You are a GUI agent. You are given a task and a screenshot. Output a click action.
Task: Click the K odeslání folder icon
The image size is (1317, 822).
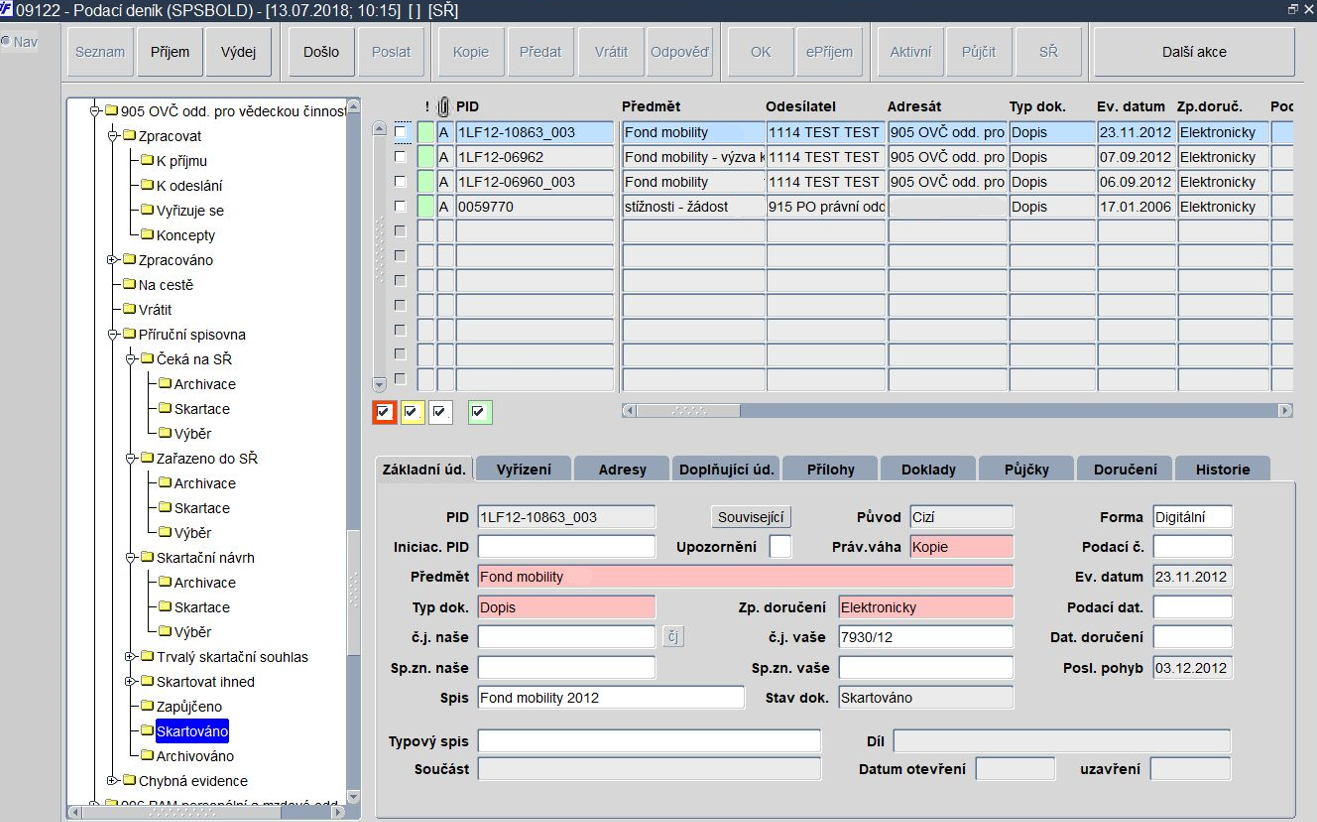(147, 186)
